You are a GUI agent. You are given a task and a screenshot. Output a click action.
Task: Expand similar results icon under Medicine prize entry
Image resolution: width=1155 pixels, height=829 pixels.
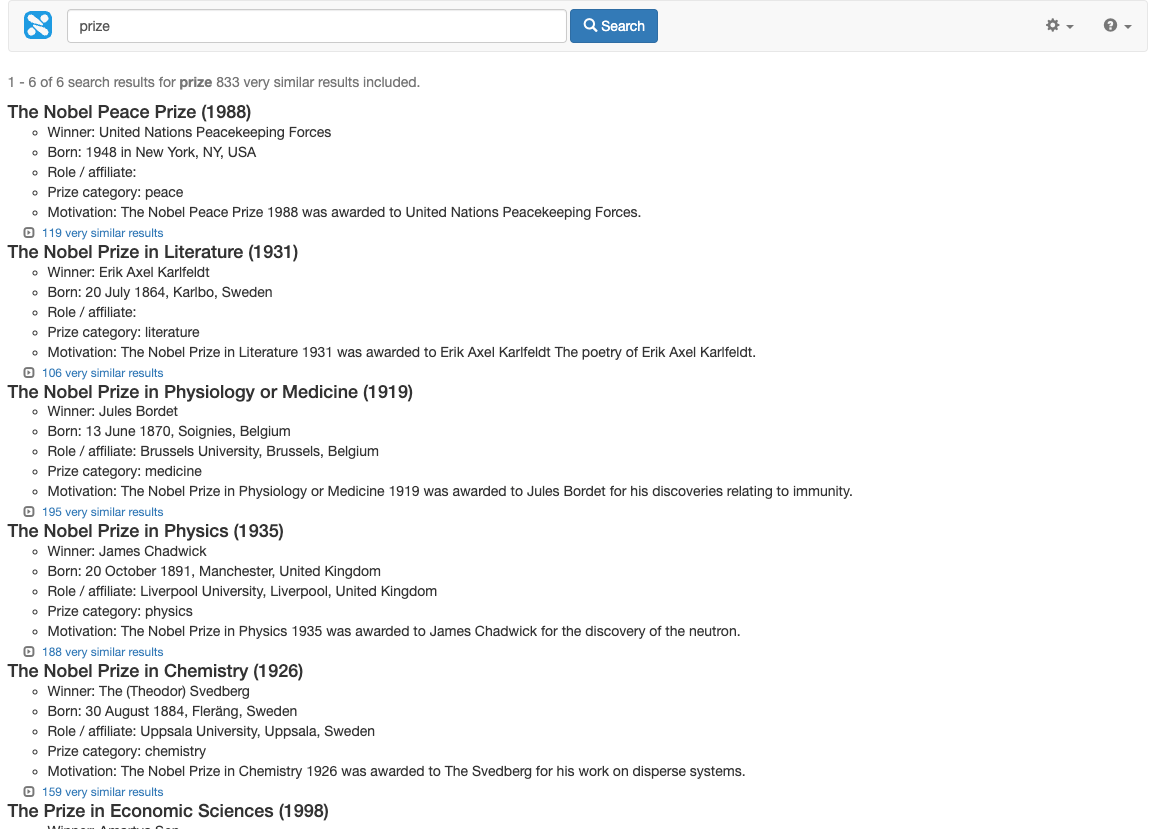click(28, 511)
